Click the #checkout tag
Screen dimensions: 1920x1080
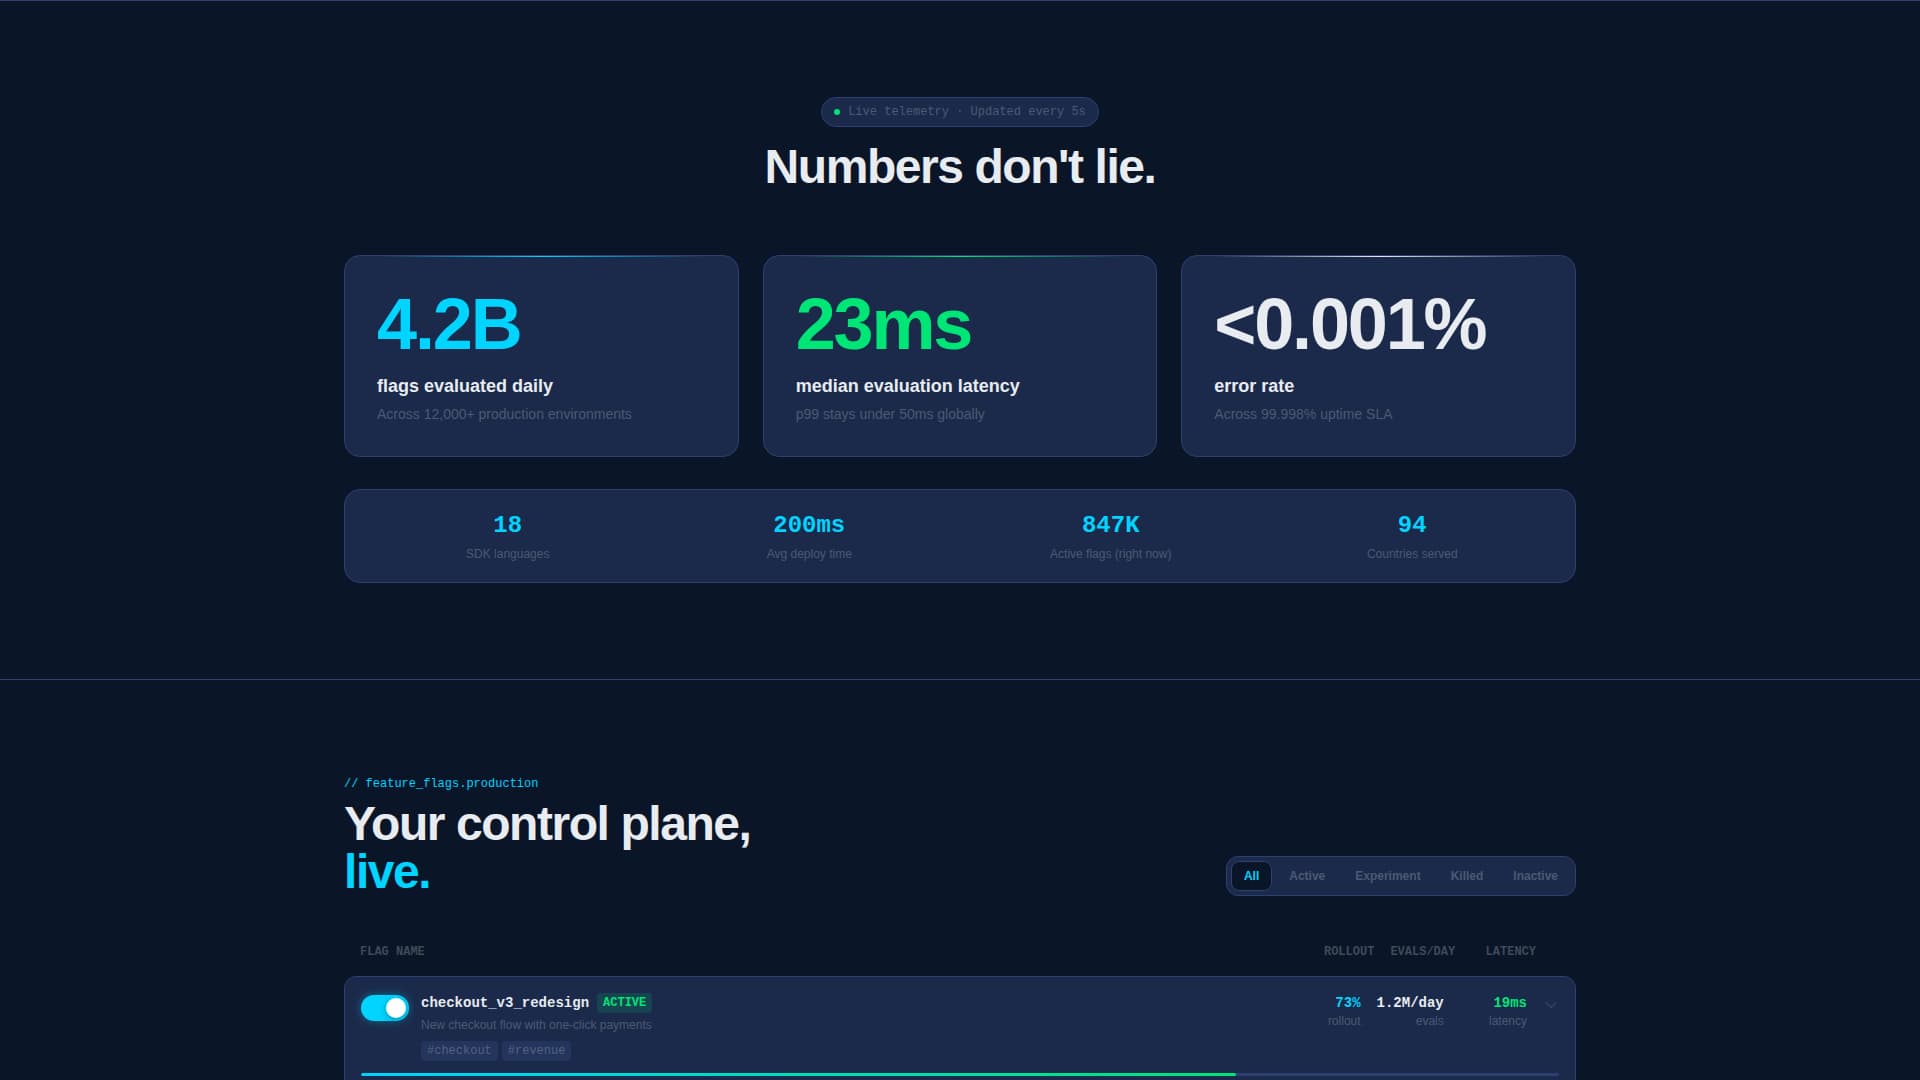click(x=459, y=1050)
